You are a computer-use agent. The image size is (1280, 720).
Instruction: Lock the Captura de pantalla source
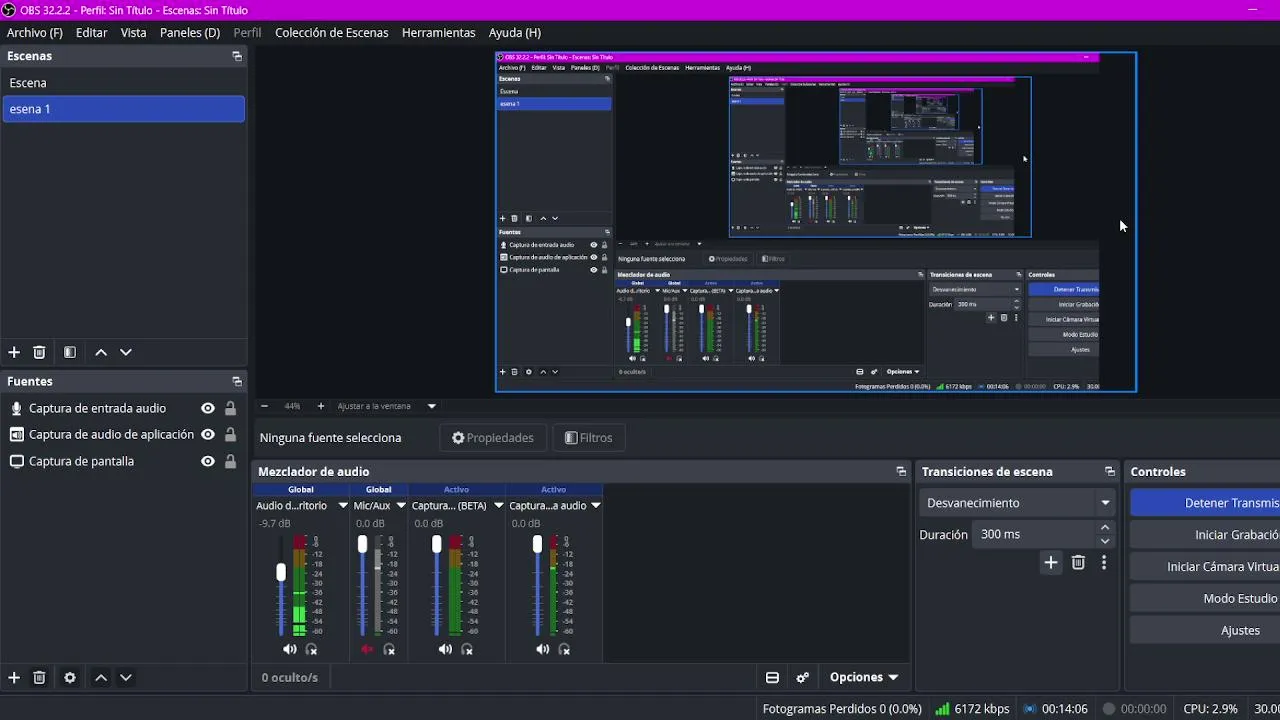(x=231, y=462)
